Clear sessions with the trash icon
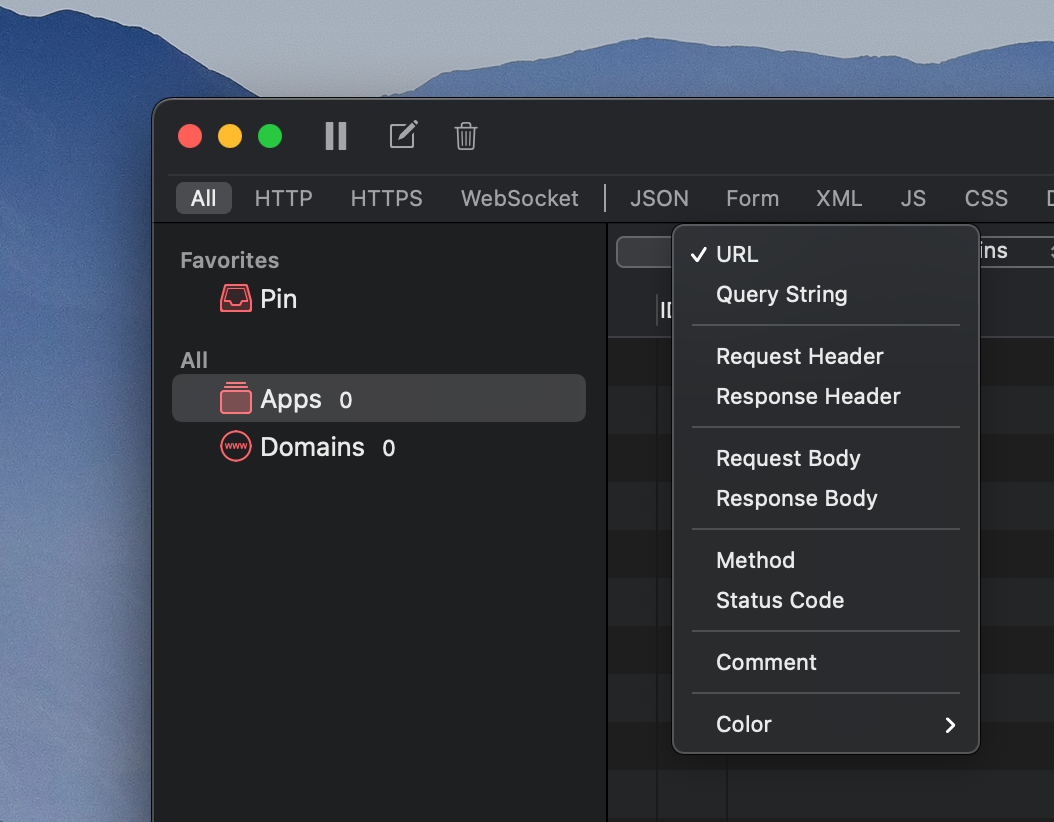1054x822 pixels. click(x=466, y=136)
